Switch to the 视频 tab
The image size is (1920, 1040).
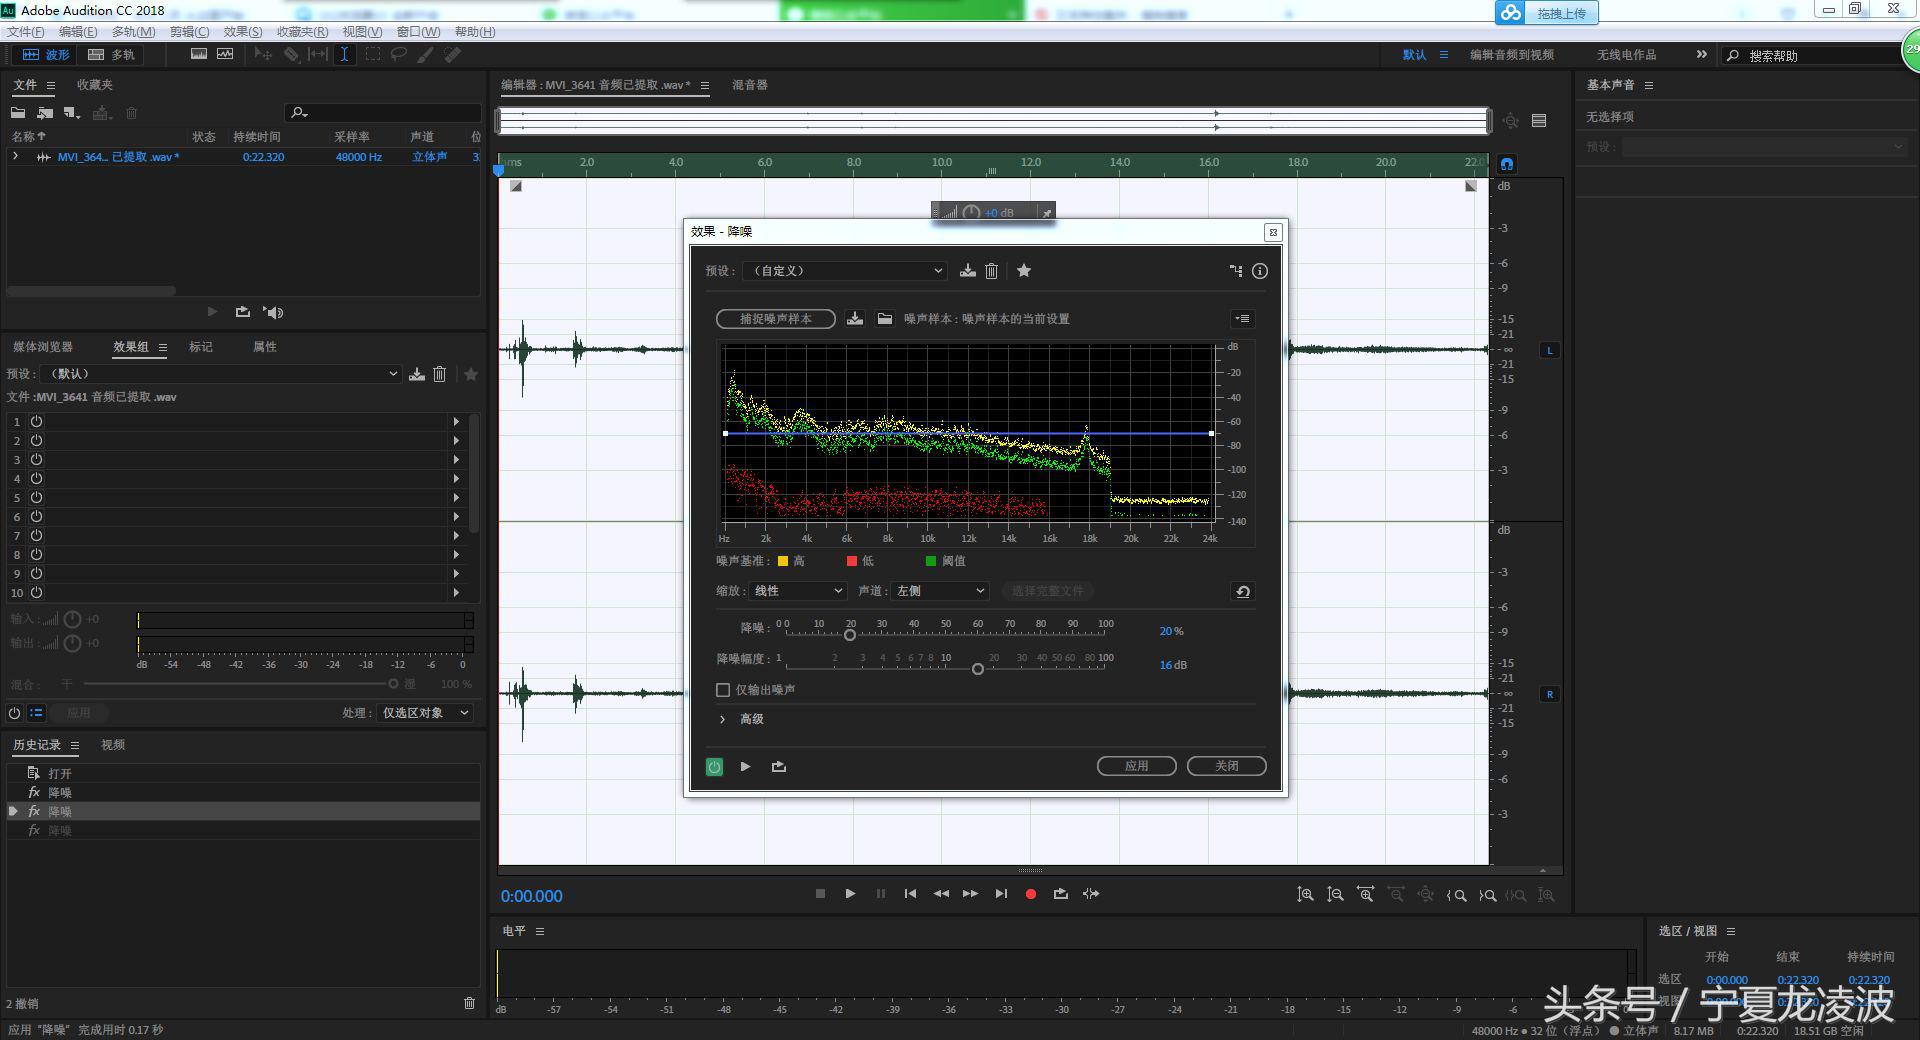click(113, 745)
